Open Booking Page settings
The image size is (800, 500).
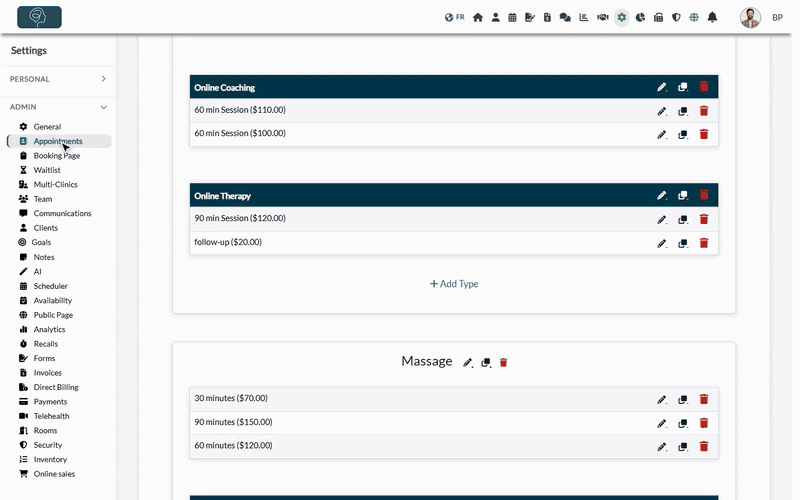pyautogui.click(x=57, y=156)
